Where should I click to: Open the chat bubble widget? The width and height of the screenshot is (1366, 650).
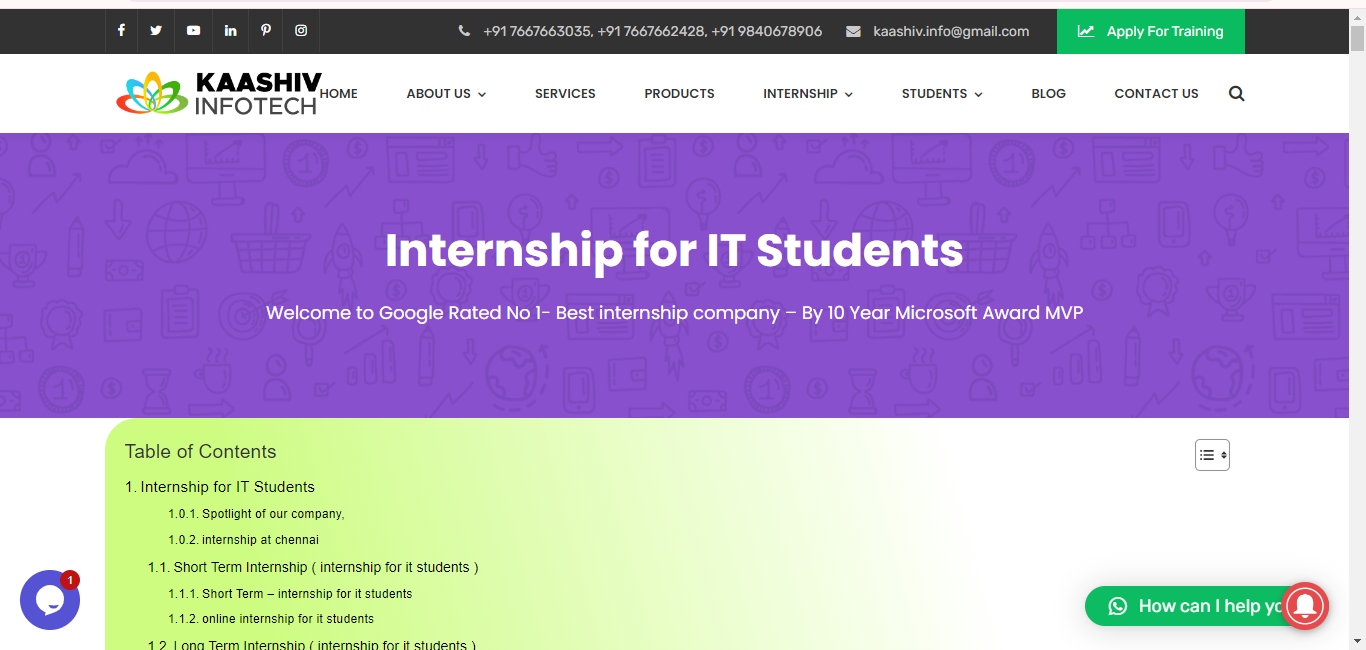pos(49,600)
